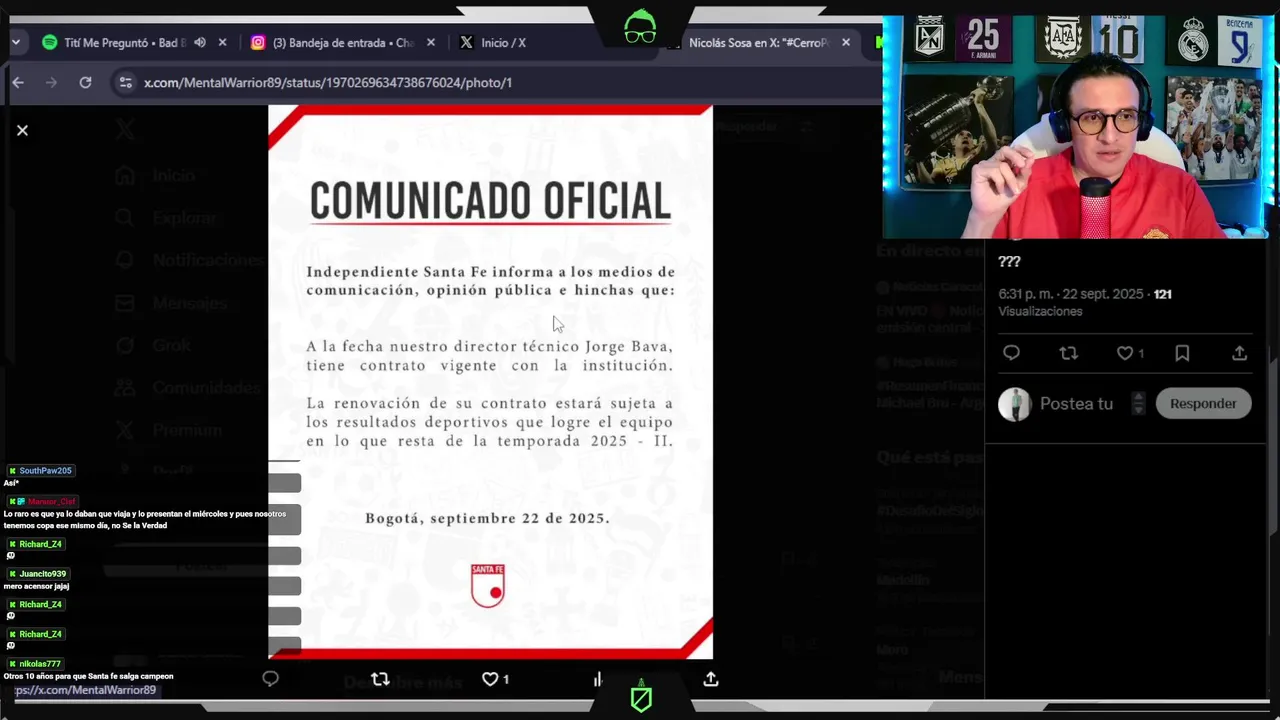Share icon beneath the photo
The width and height of the screenshot is (1280, 720).
[711, 679]
